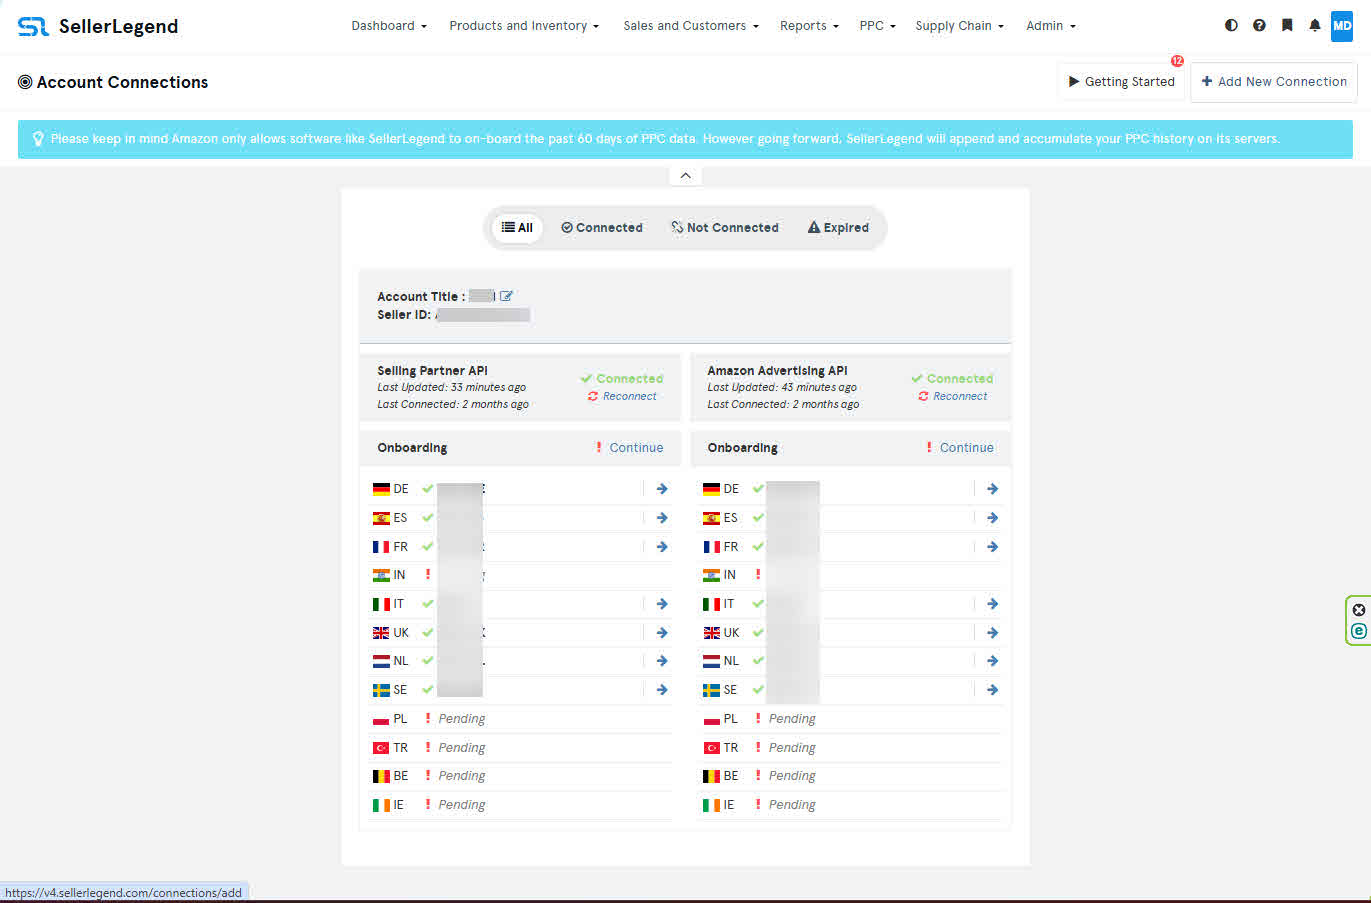Image resolution: width=1371 pixels, height=903 pixels.
Task: Click TR Pending under Amazon Advertising API
Action: pos(792,748)
